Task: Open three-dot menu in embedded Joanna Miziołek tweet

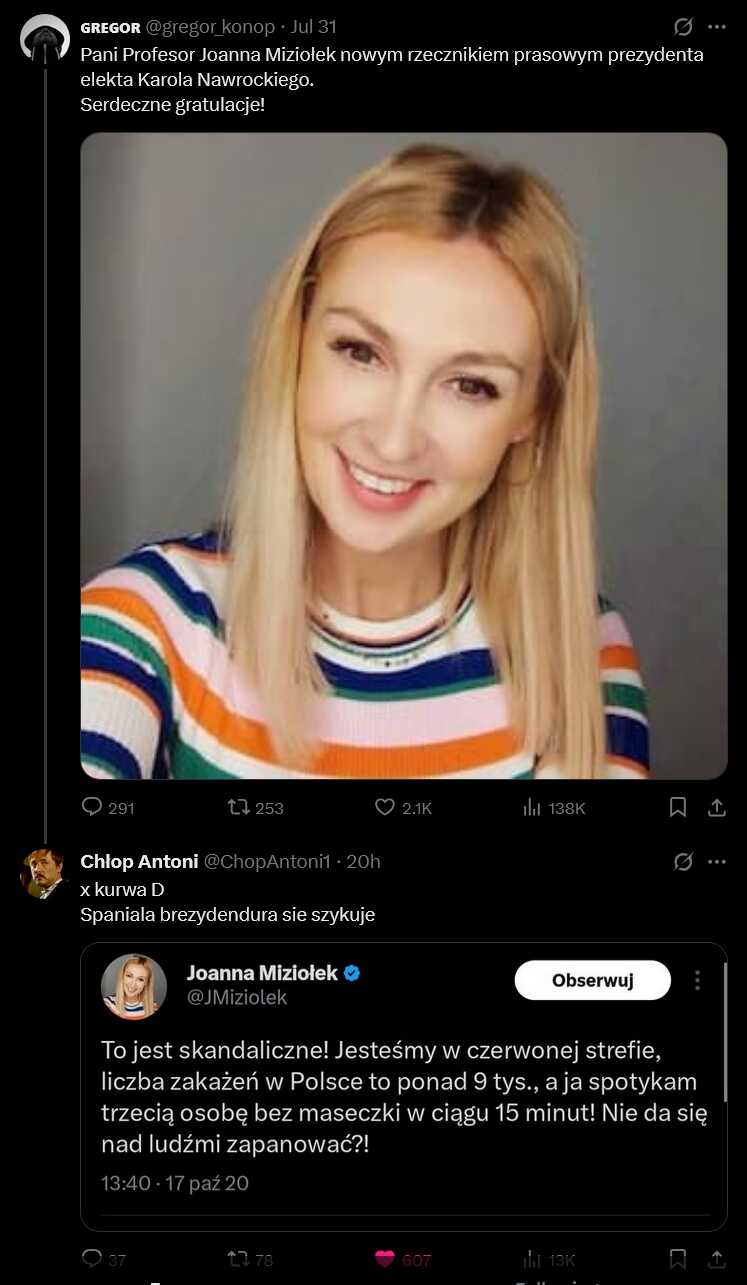Action: [x=697, y=981]
